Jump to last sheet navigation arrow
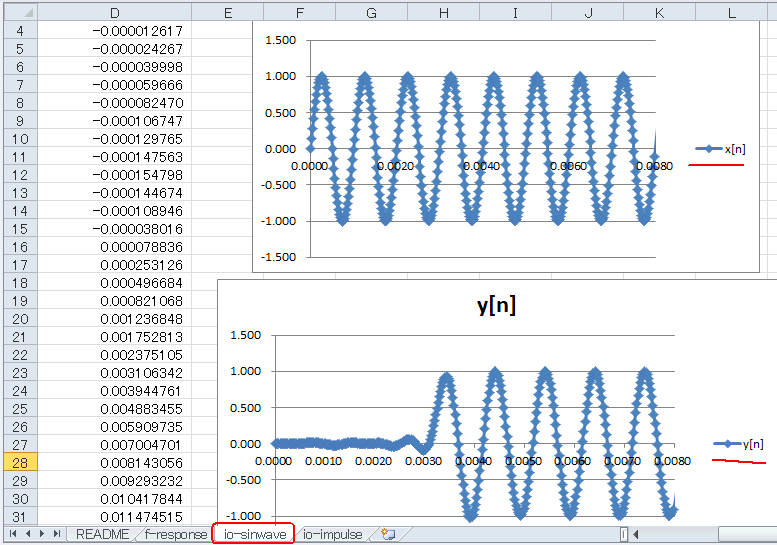The width and height of the screenshot is (777, 545). [57, 534]
